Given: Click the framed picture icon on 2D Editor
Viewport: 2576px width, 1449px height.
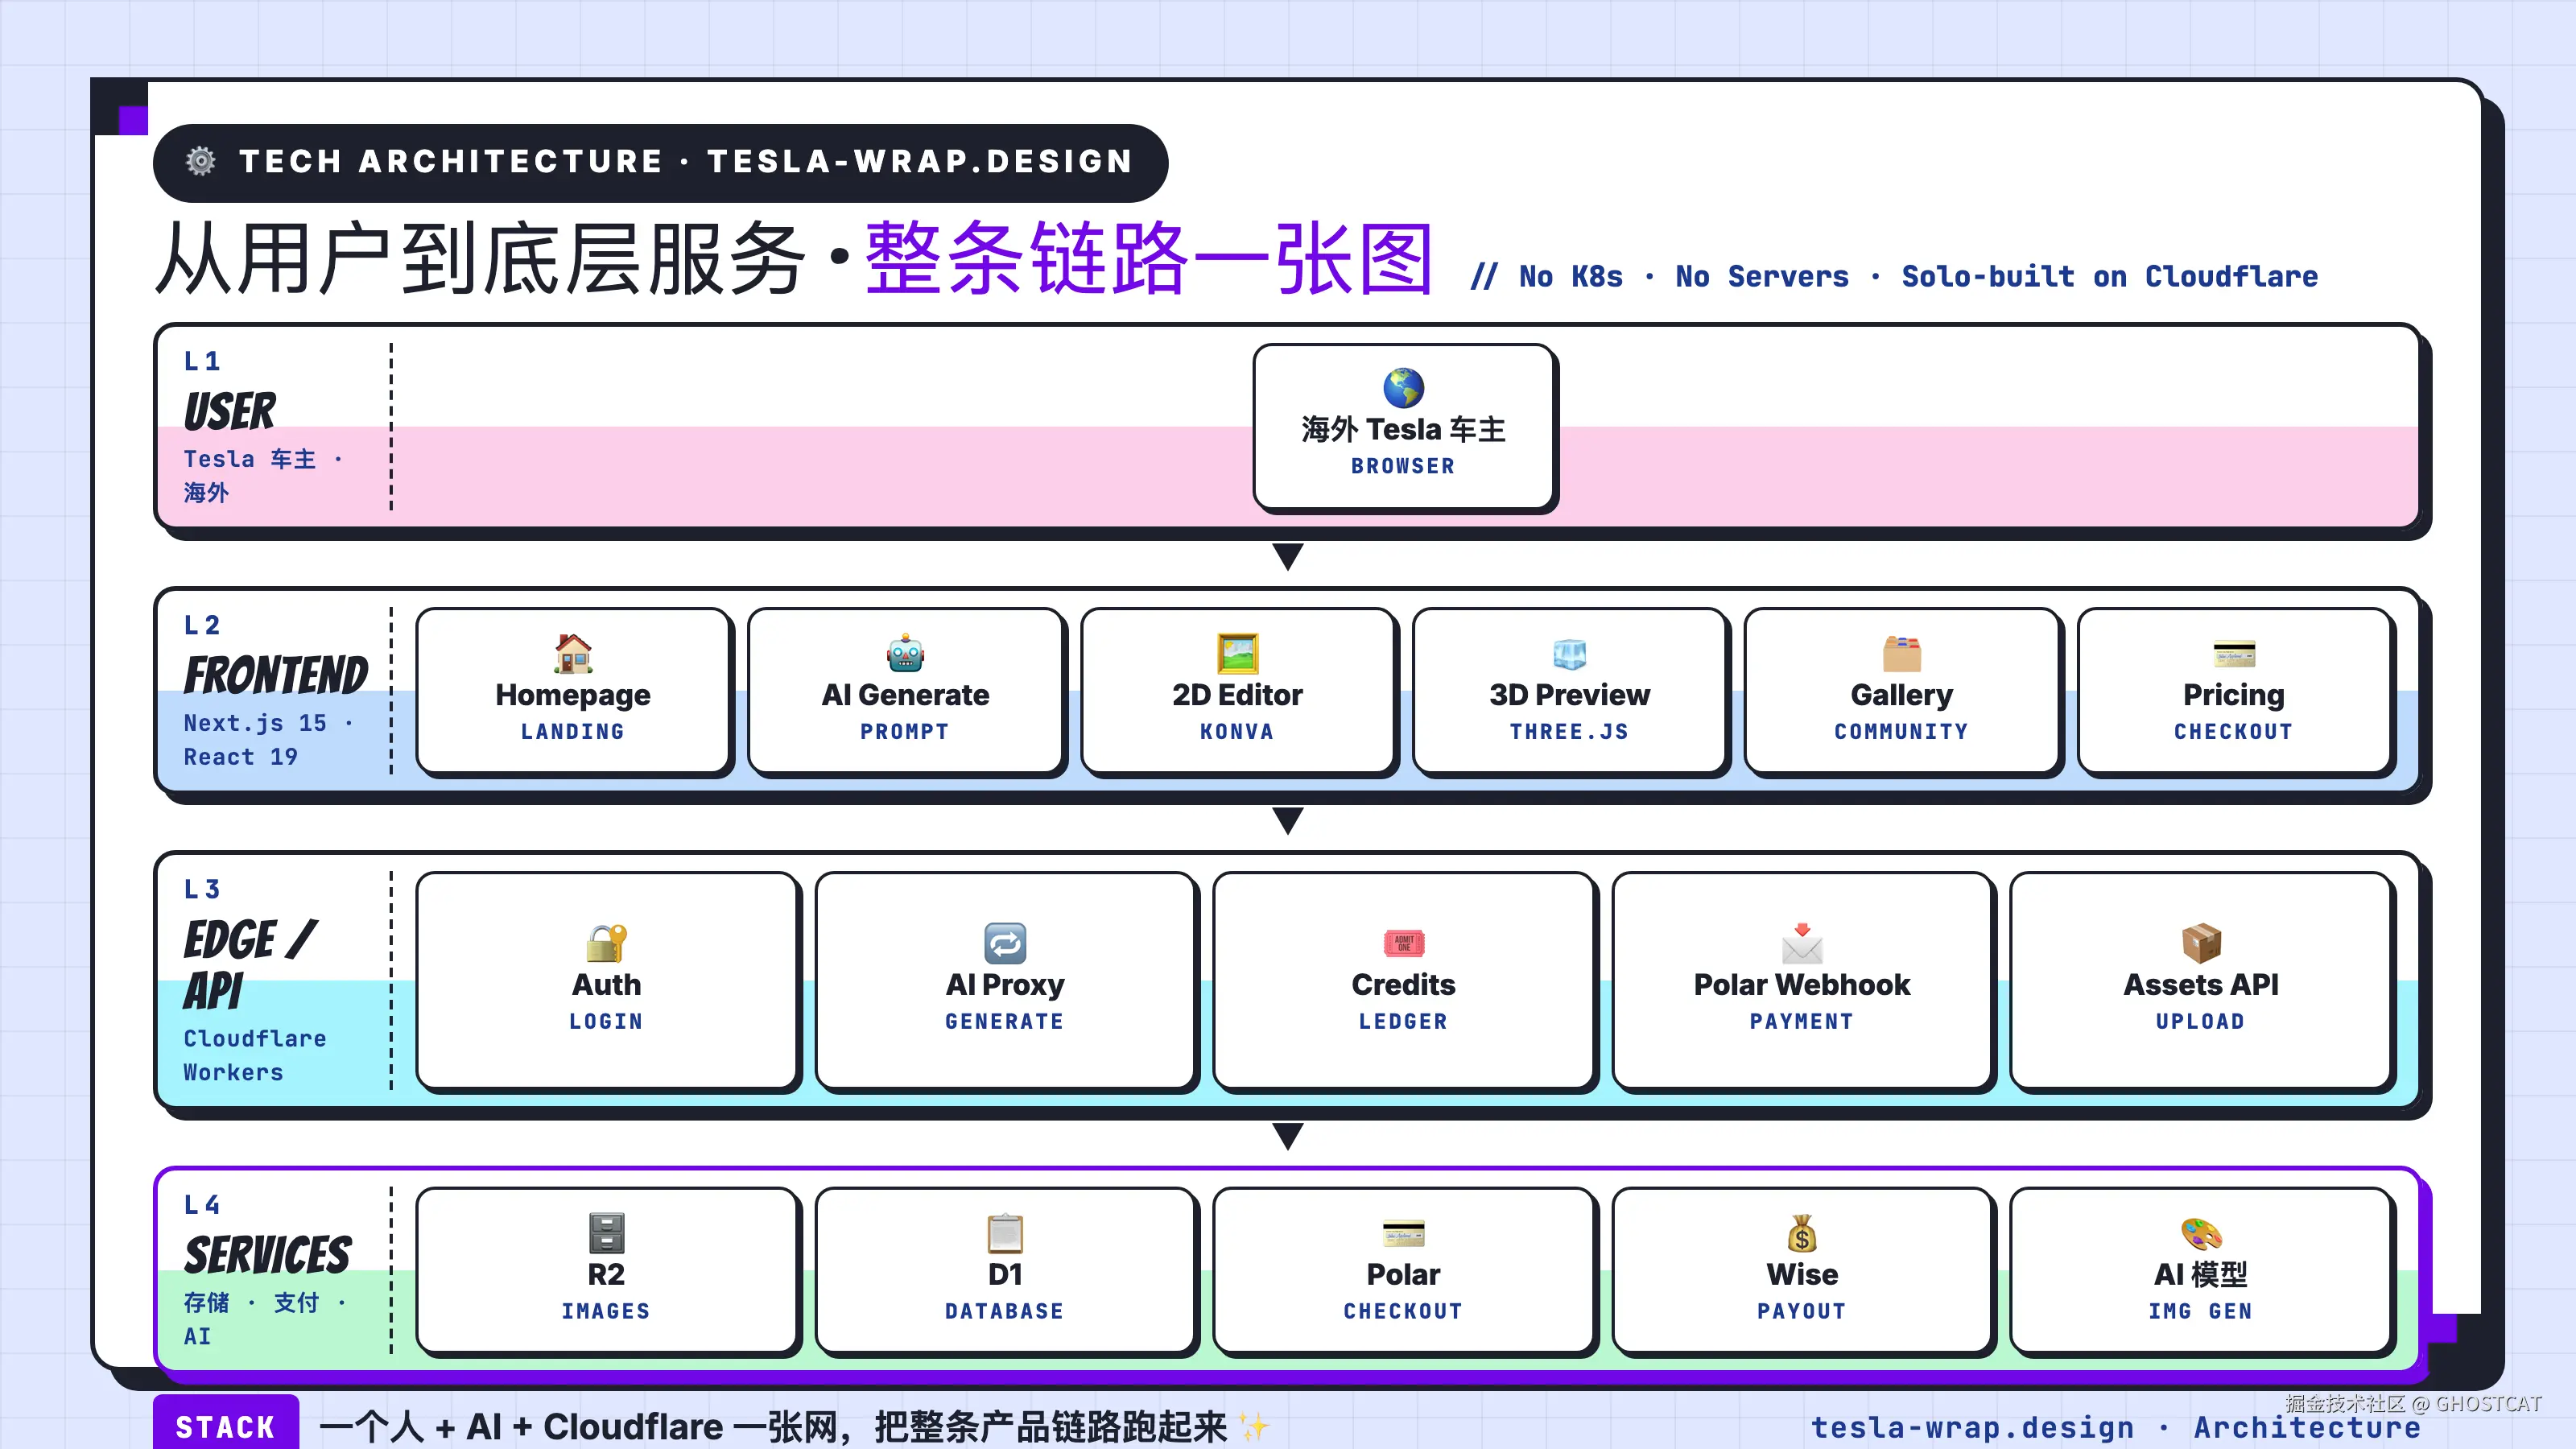Looking at the screenshot, I should coord(1237,654).
